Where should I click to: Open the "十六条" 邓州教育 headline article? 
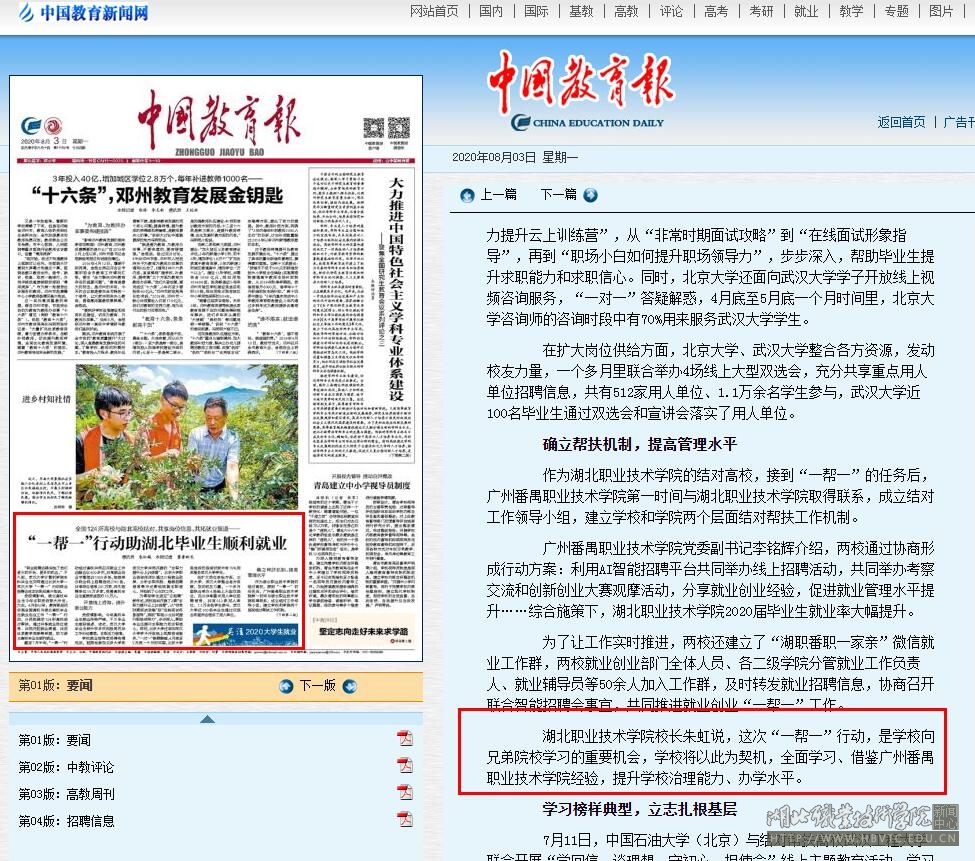(x=157, y=194)
